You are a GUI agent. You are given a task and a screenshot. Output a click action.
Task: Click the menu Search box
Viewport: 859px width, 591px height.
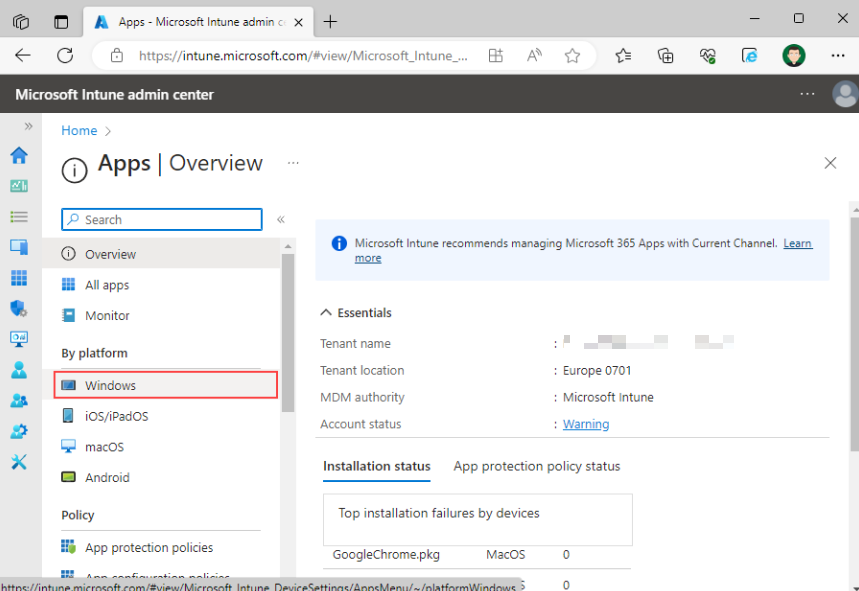[162, 220]
